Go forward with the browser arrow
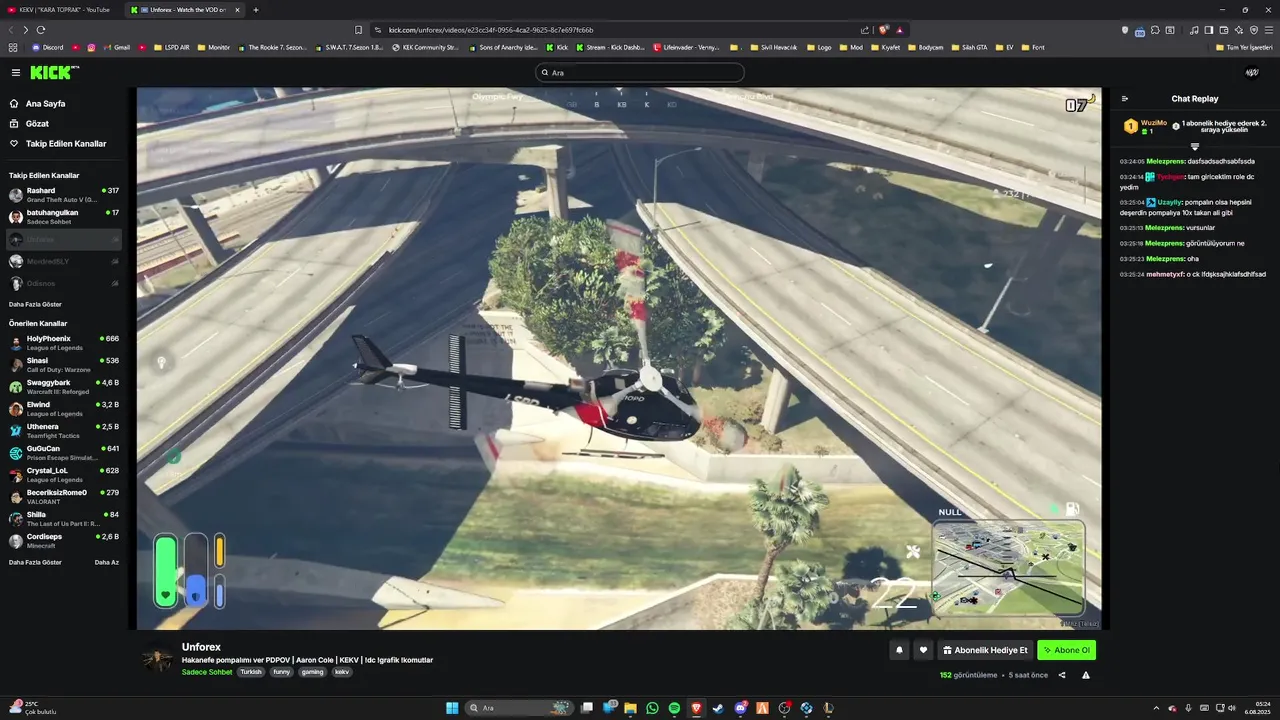1280x720 pixels. (26, 30)
